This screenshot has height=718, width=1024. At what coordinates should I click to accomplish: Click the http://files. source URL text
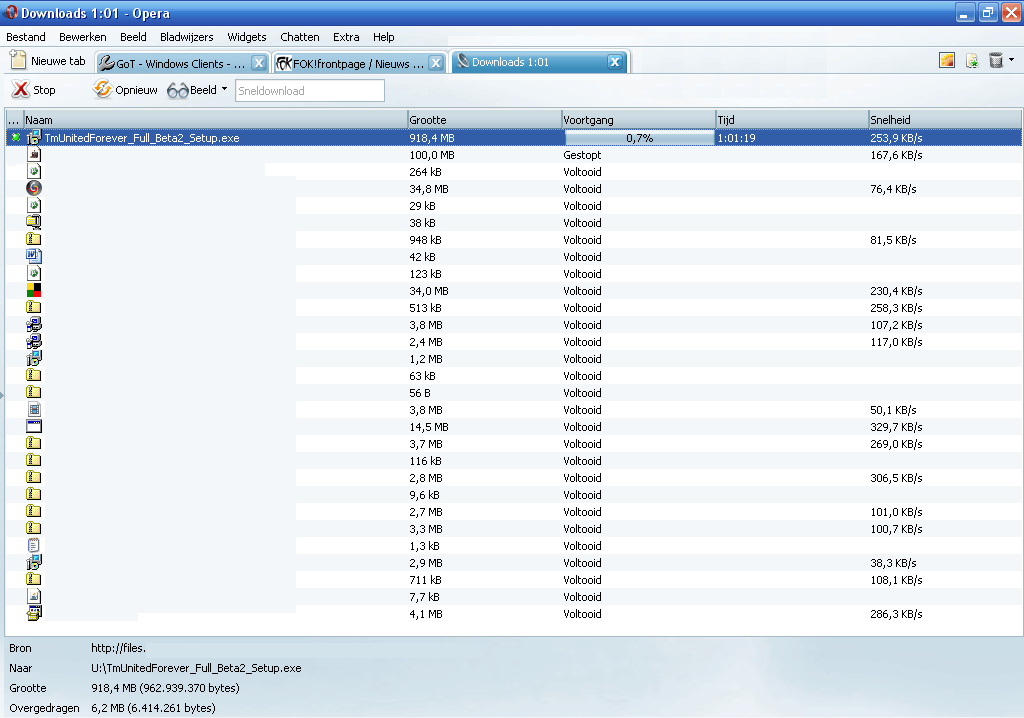(x=118, y=648)
